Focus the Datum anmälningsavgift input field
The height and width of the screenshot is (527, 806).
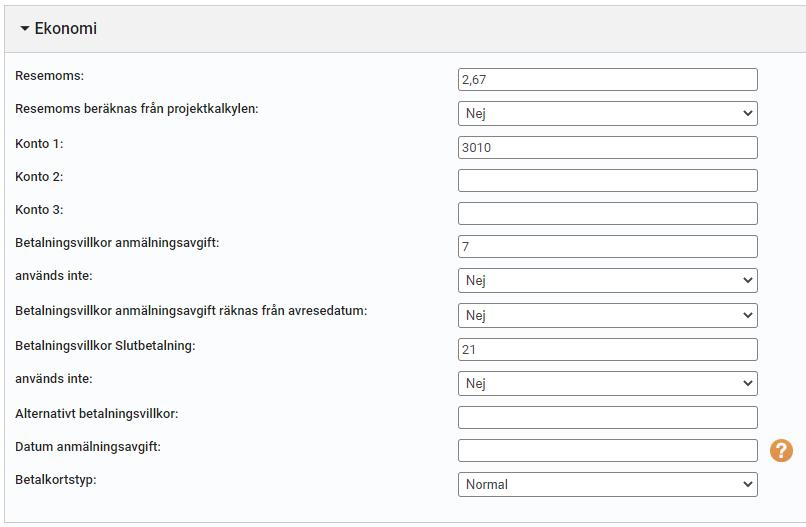(608, 450)
